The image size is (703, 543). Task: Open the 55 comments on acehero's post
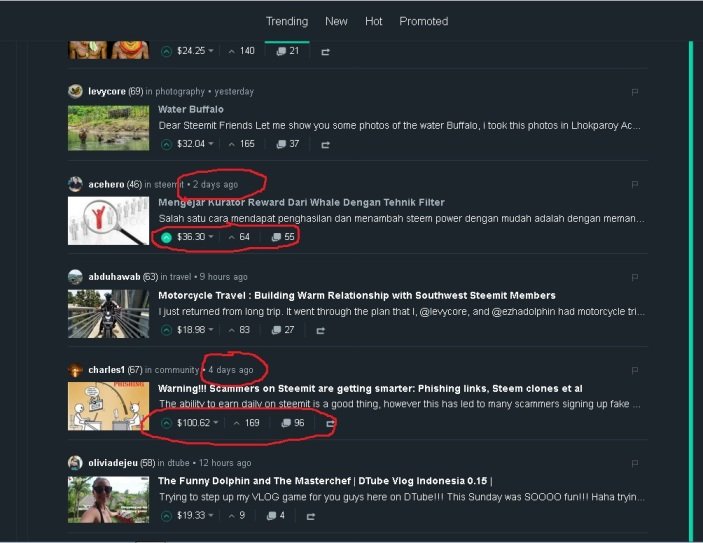click(283, 237)
